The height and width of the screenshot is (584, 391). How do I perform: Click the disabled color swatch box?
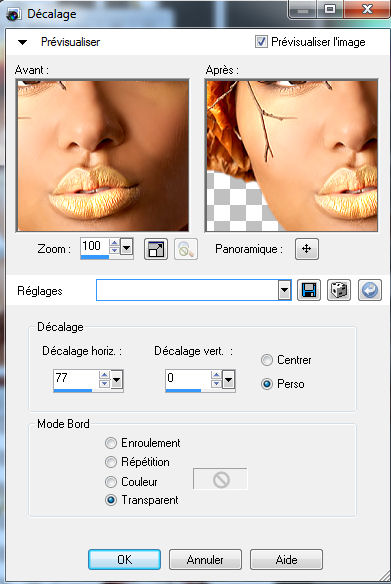coord(220,479)
